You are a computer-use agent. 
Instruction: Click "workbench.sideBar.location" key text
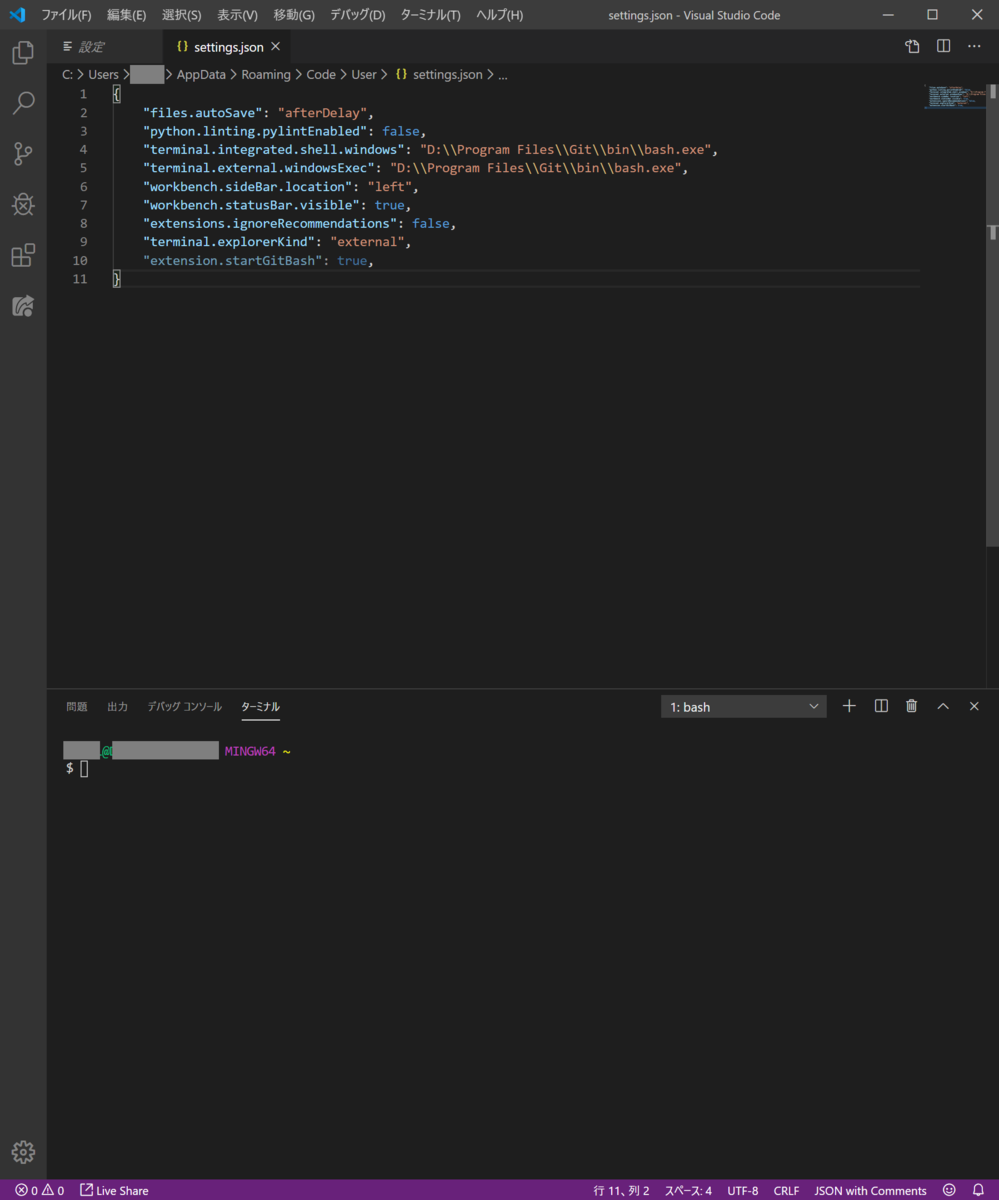tap(248, 187)
